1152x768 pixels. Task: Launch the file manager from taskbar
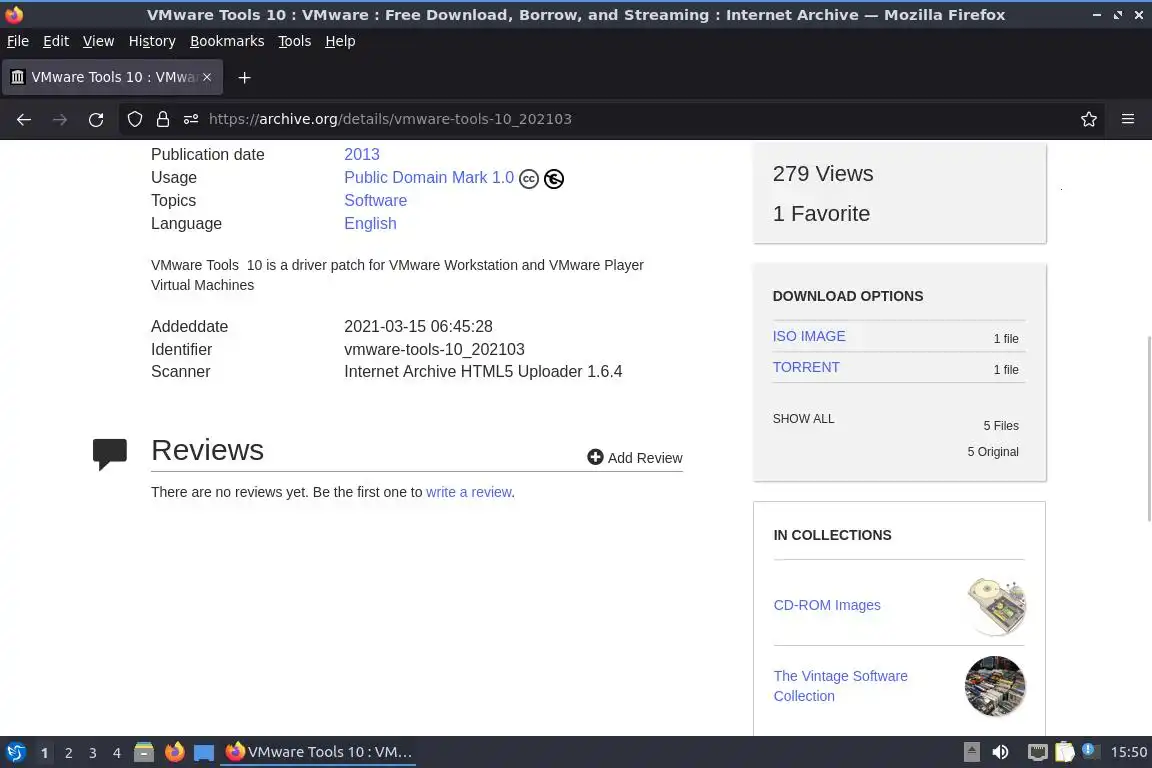click(x=144, y=752)
